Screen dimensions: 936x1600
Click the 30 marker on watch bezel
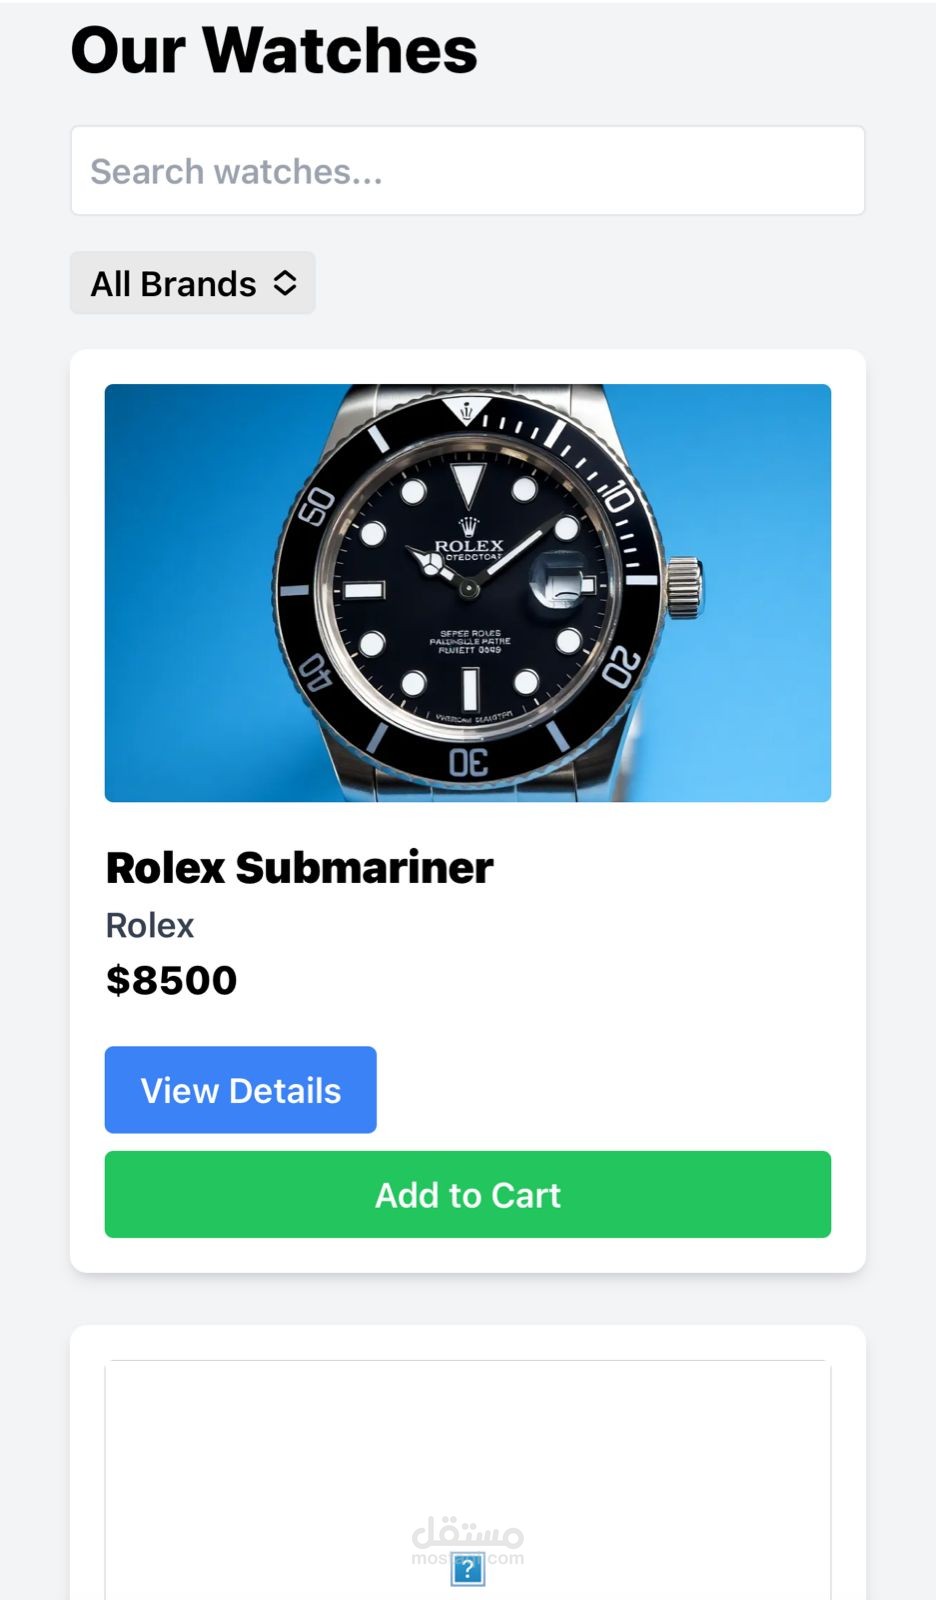(x=468, y=763)
